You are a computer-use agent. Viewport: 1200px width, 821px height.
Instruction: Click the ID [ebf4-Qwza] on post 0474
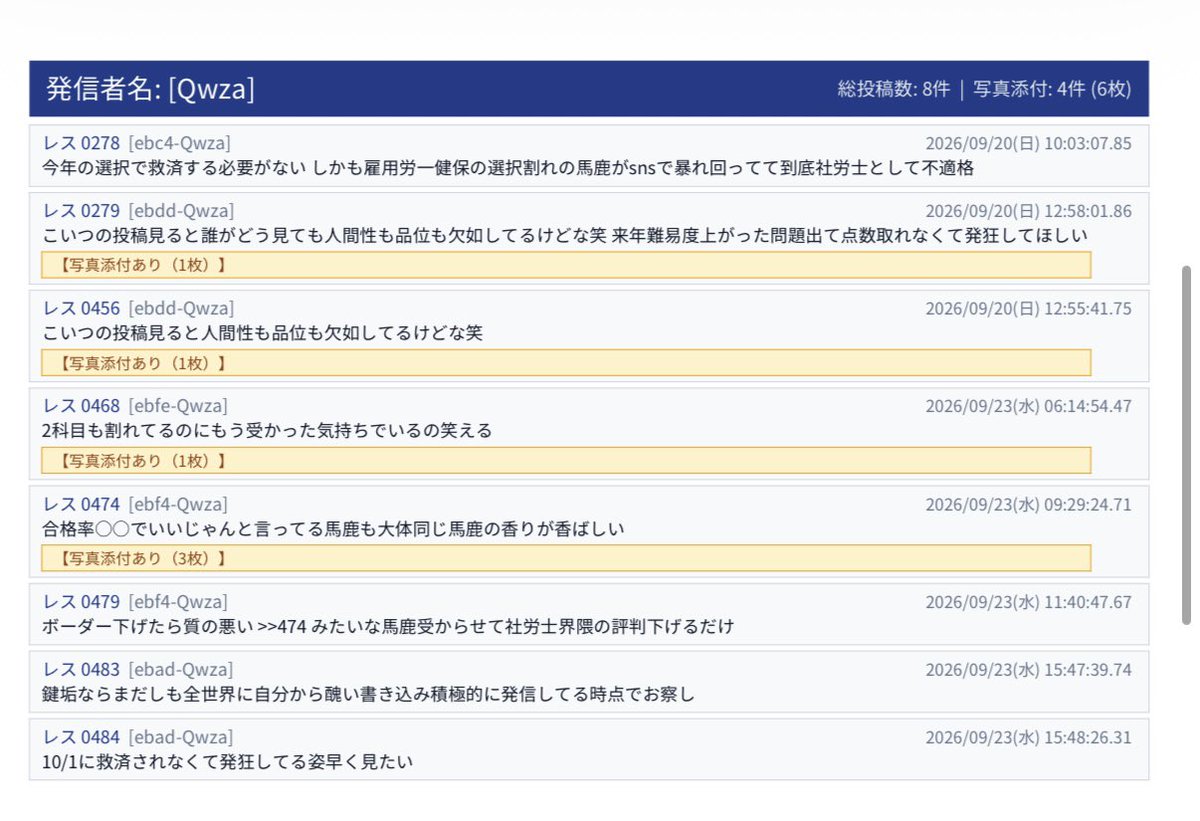[x=178, y=504]
